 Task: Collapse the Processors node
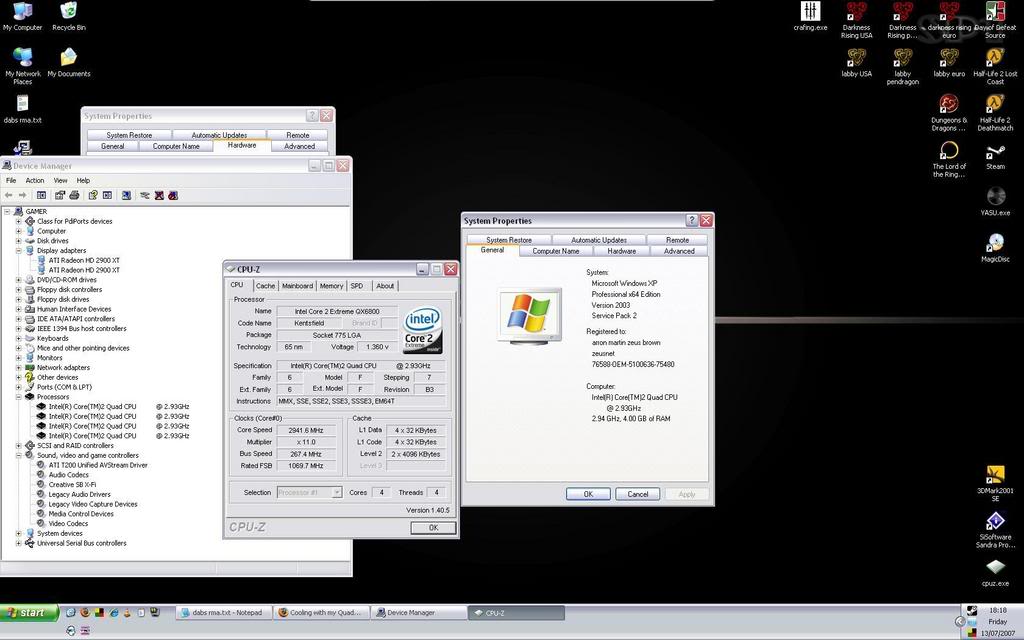tap(19, 396)
